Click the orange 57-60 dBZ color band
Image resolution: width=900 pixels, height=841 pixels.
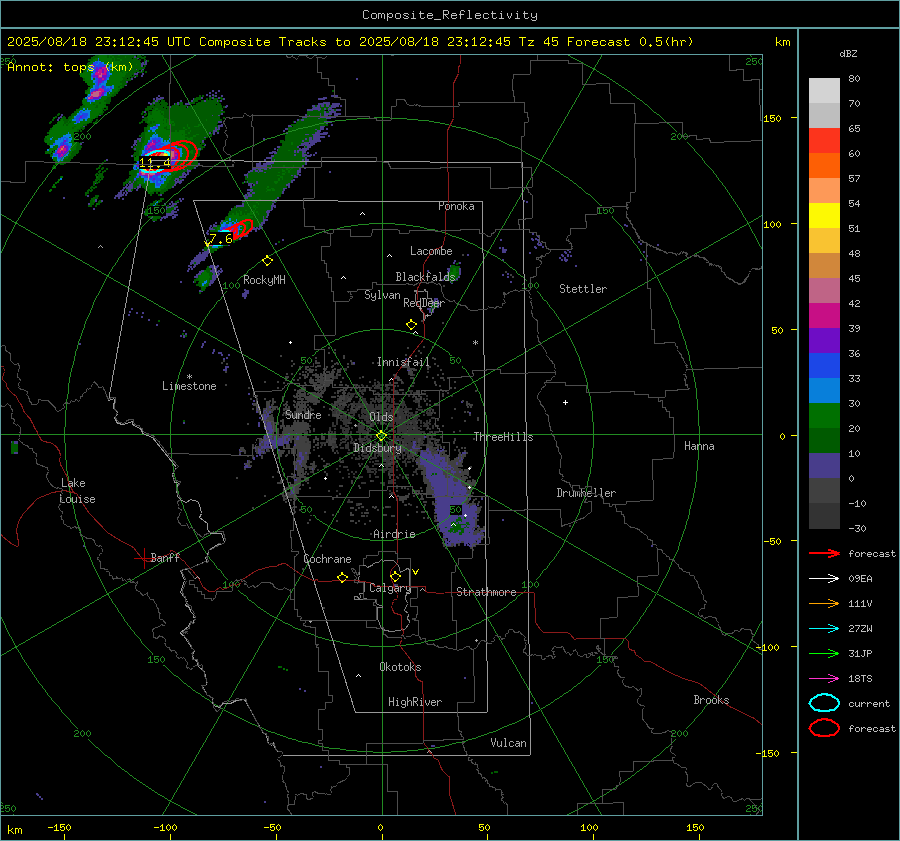[x=824, y=166]
